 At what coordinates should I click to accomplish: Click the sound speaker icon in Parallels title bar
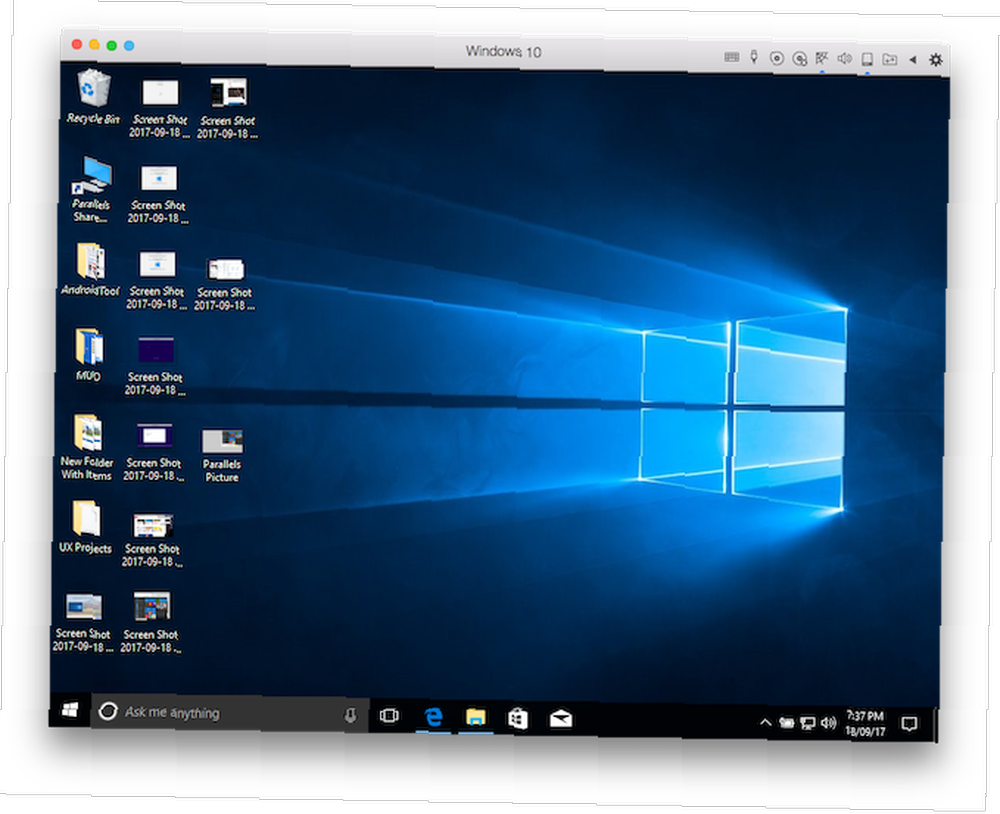844,59
